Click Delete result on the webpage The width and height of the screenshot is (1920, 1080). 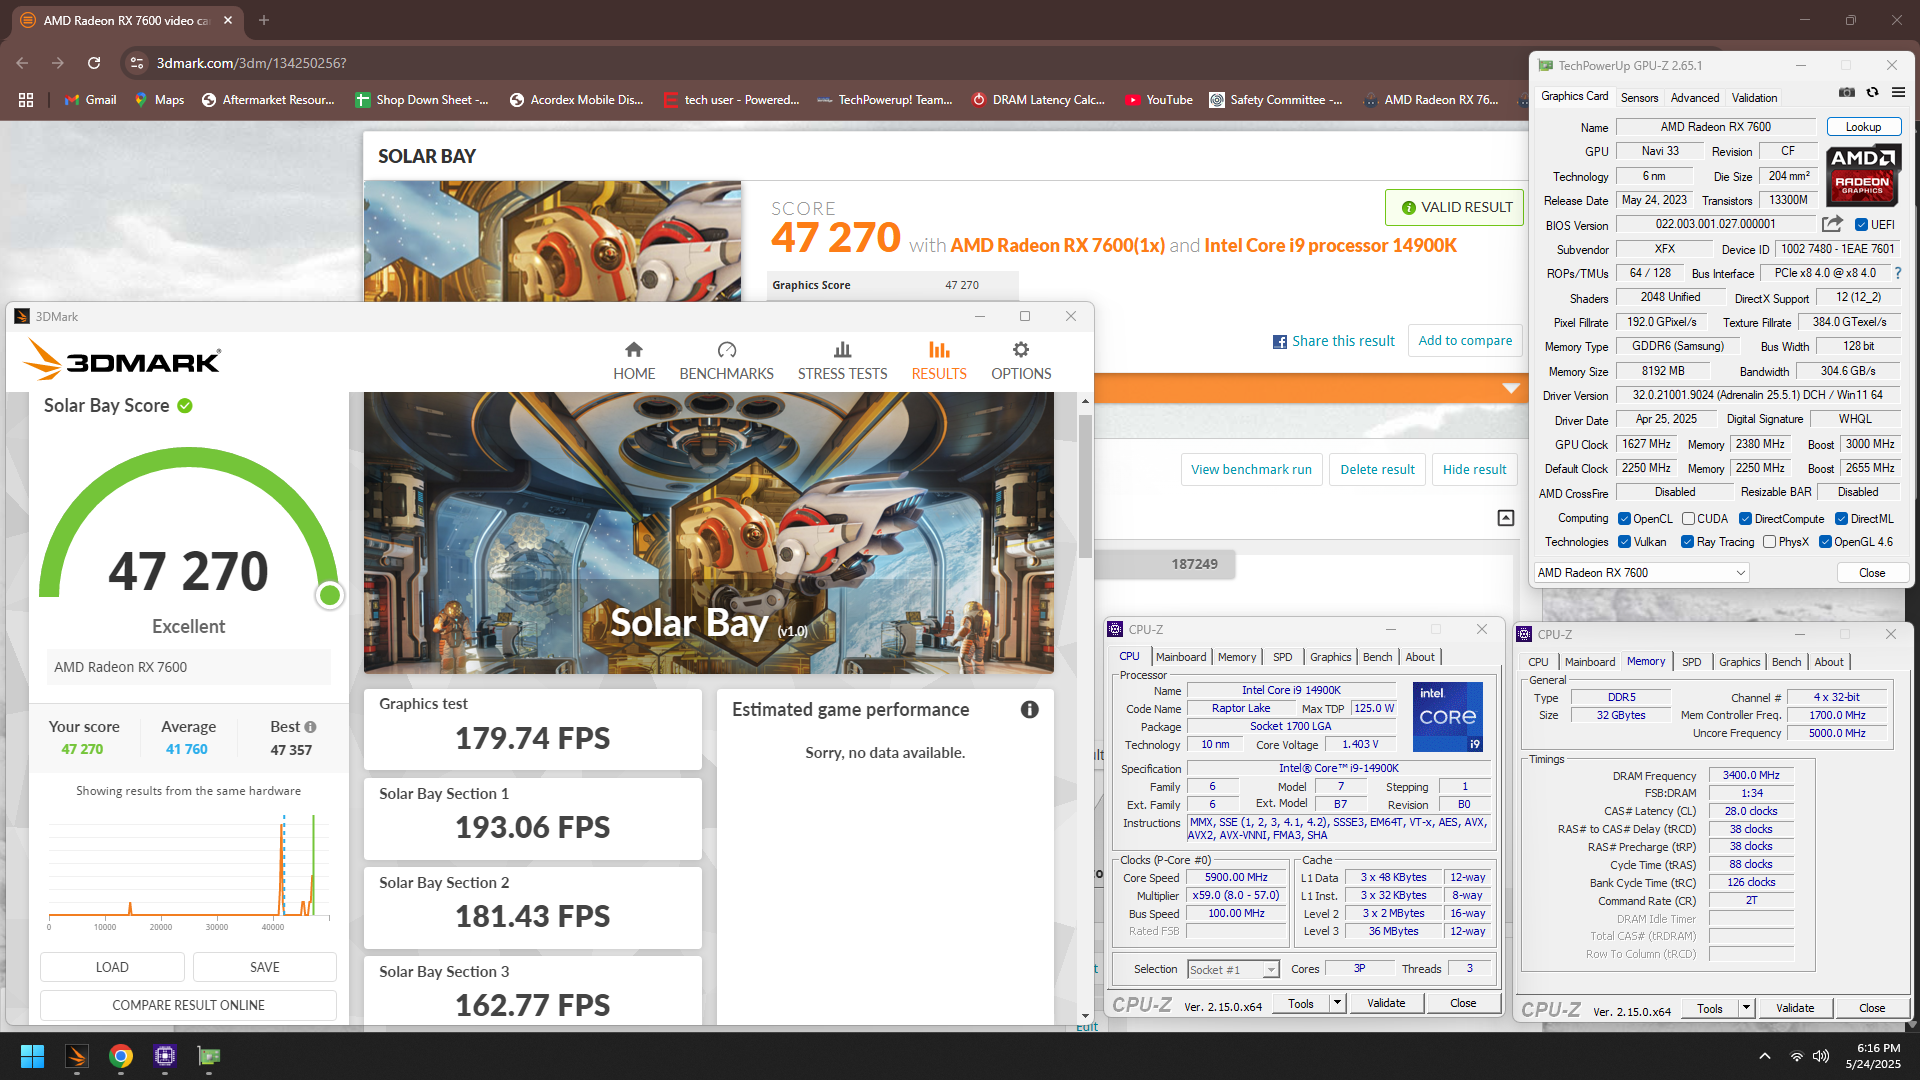pyautogui.click(x=1377, y=470)
